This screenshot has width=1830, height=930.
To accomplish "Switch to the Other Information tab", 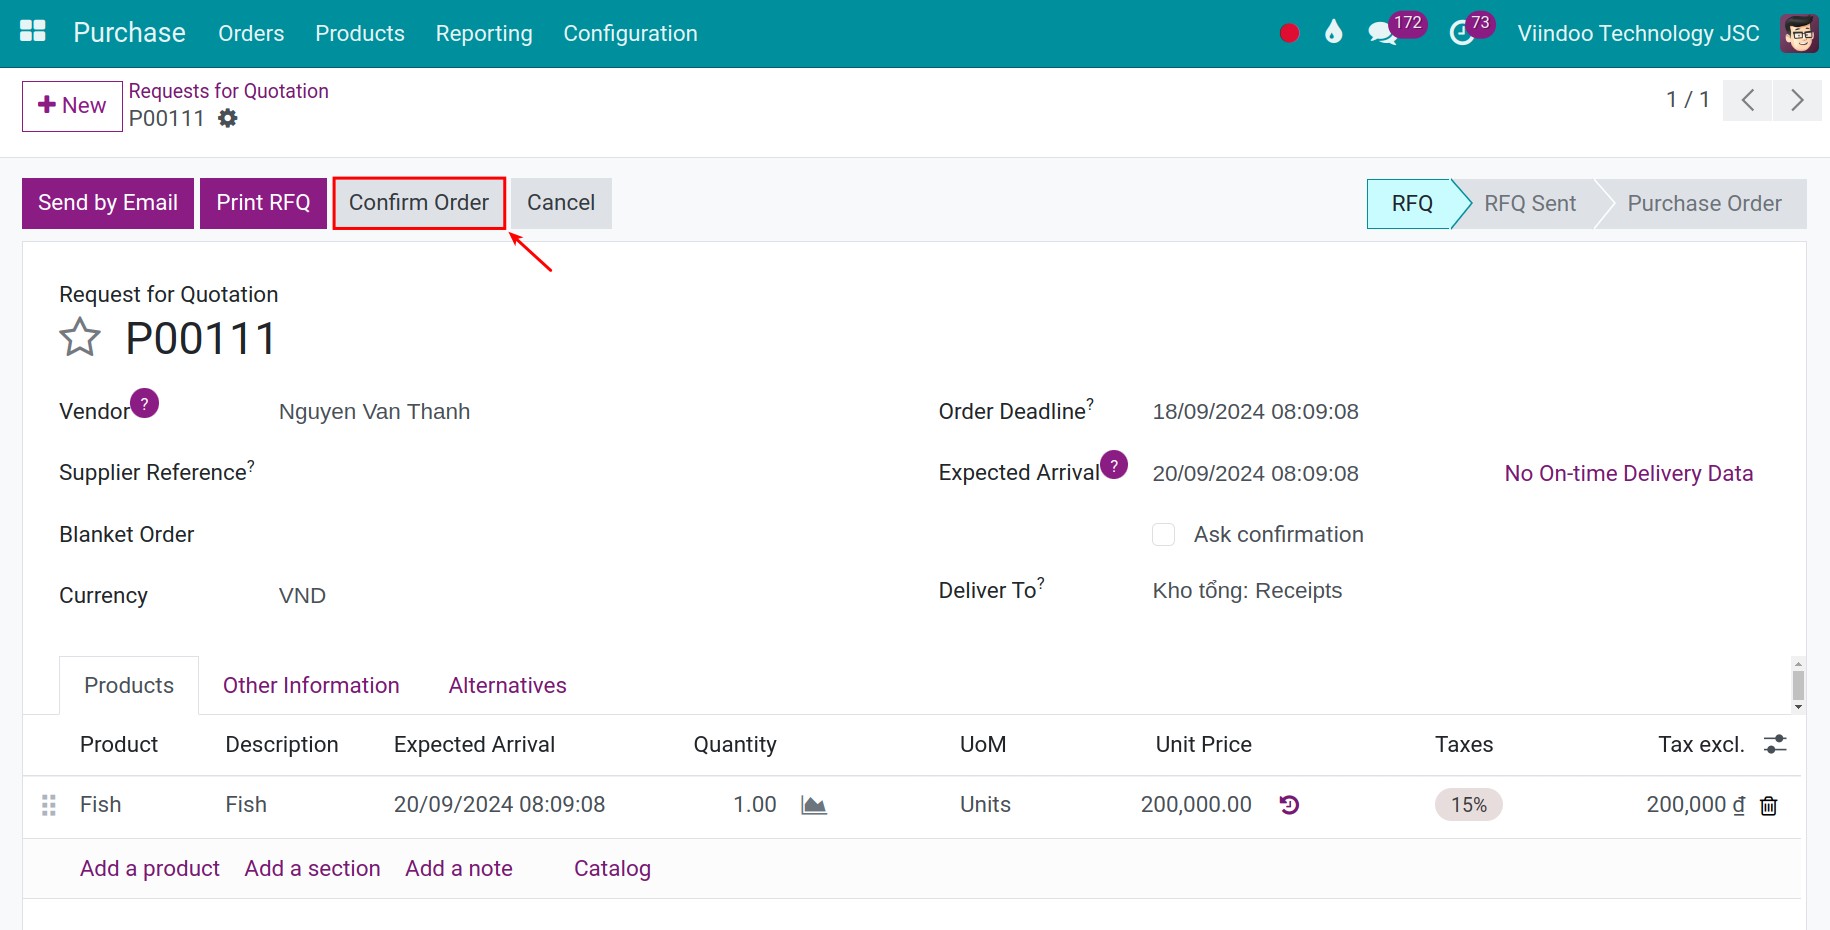I will click(x=311, y=685).
